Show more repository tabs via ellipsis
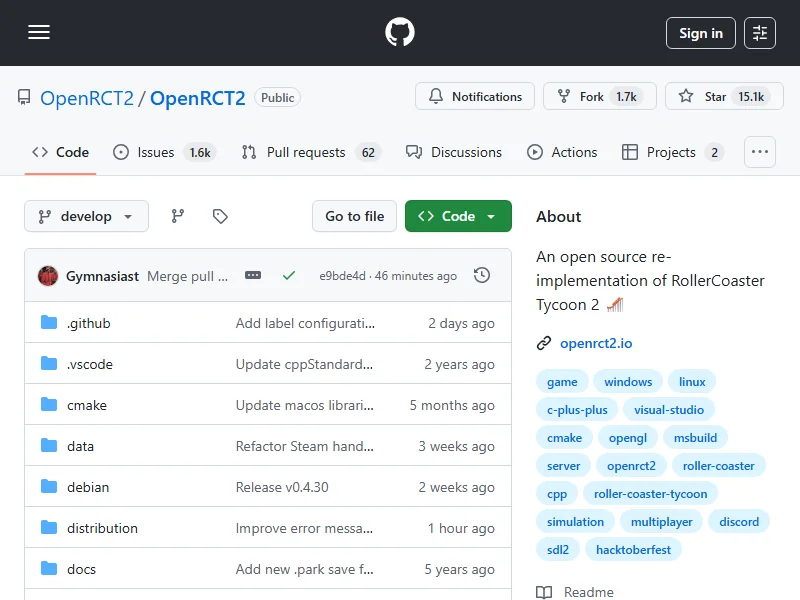The height and width of the screenshot is (600, 800). [x=760, y=152]
